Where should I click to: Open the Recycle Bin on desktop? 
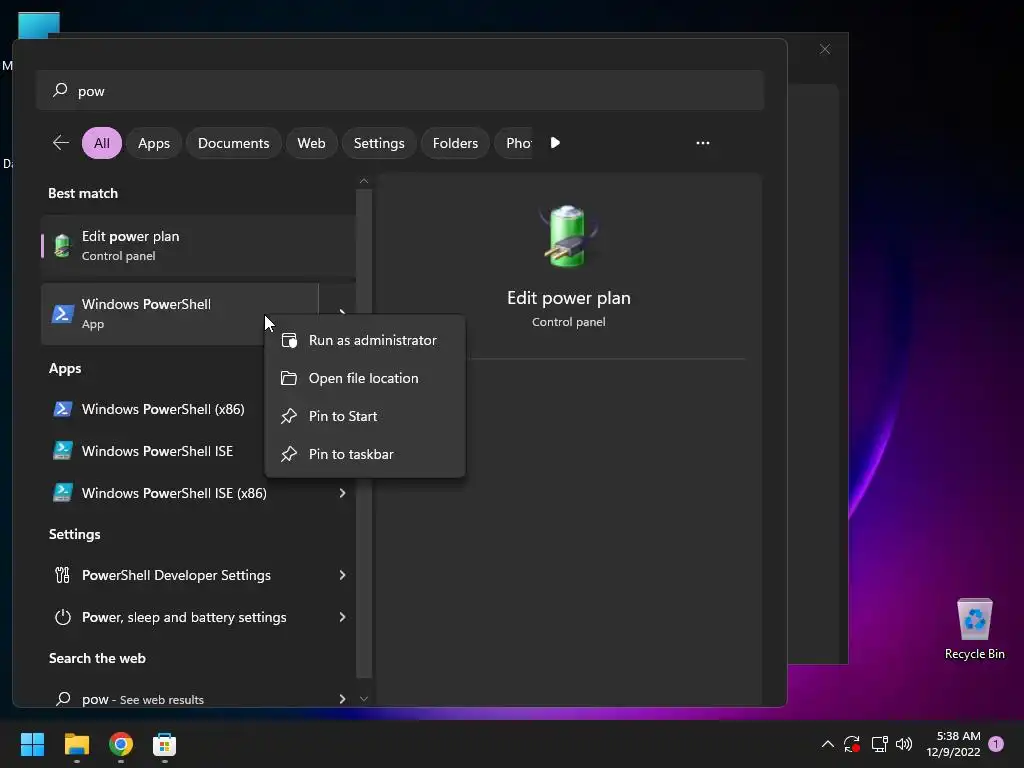974,628
